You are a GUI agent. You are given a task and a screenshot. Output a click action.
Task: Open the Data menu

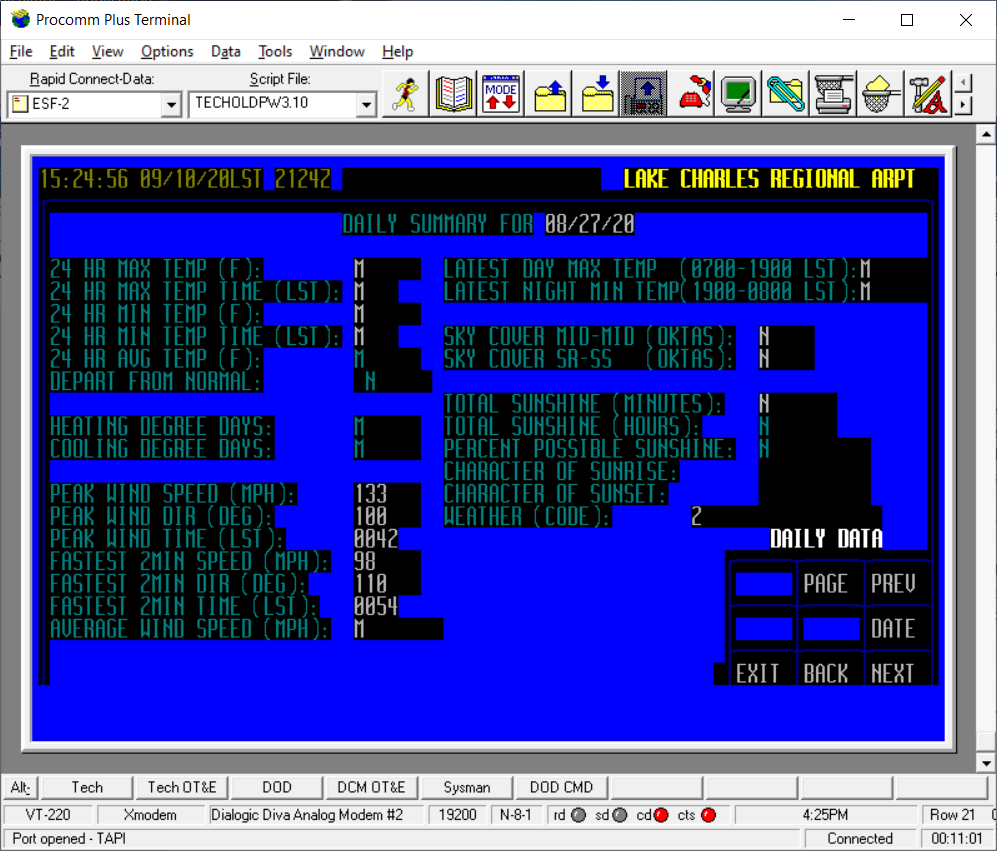pos(226,52)
